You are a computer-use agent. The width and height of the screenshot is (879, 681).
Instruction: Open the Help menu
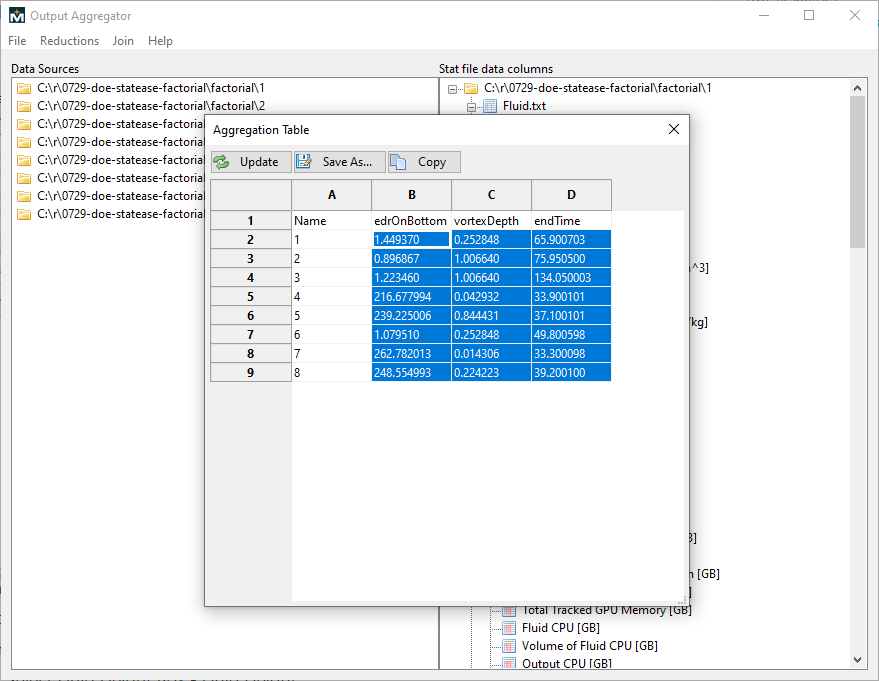point(160,41)
